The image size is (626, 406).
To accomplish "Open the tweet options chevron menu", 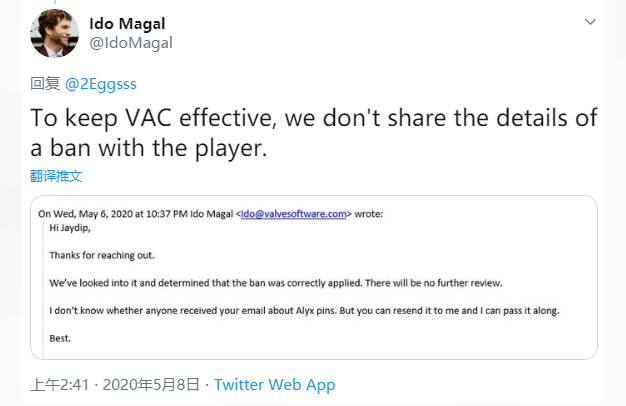I will point(591,20).
